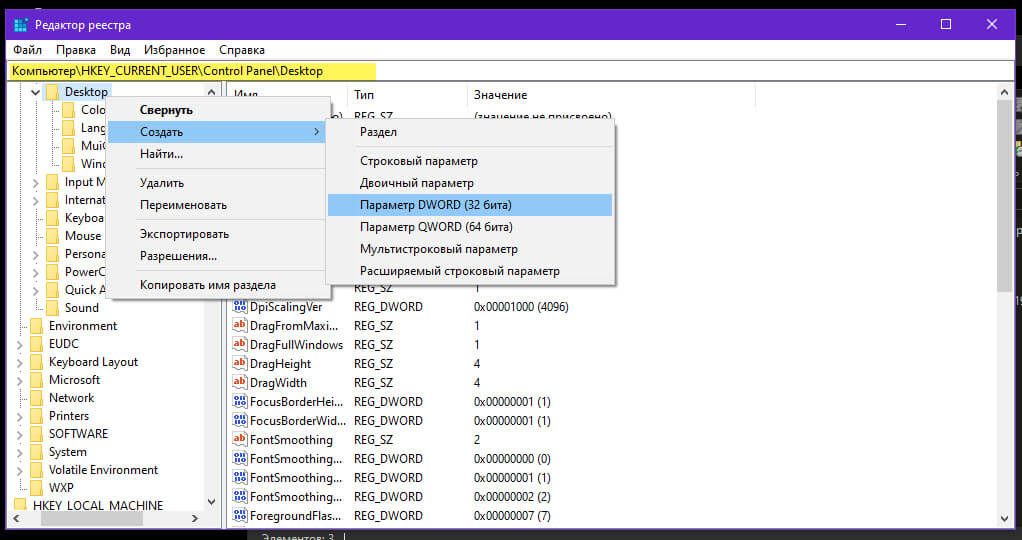Open the Вид menu
Viewport: 1022px width, 540px height.
(x=120, y=50)
